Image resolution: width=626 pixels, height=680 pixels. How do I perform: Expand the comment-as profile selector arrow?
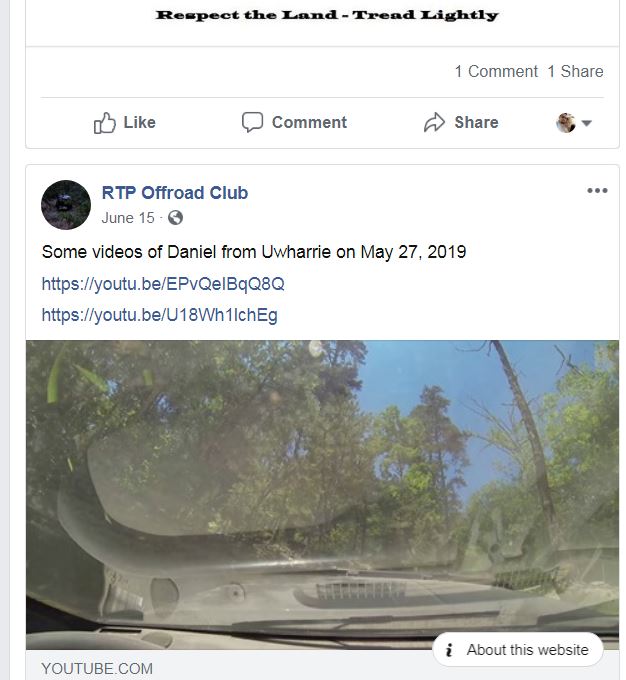(587, 123)
